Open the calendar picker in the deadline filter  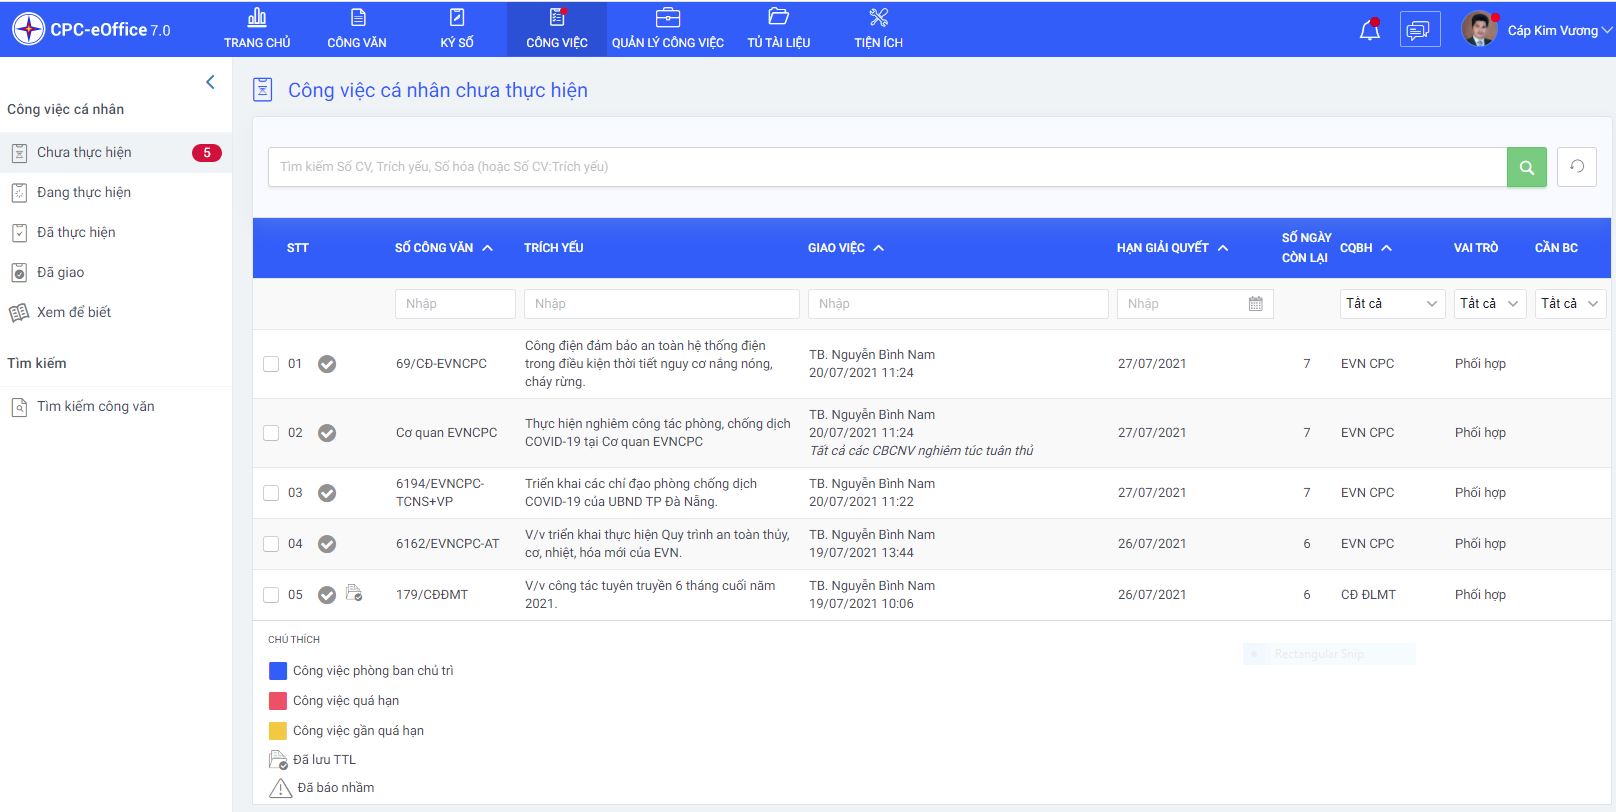[x=1256, y=304]
